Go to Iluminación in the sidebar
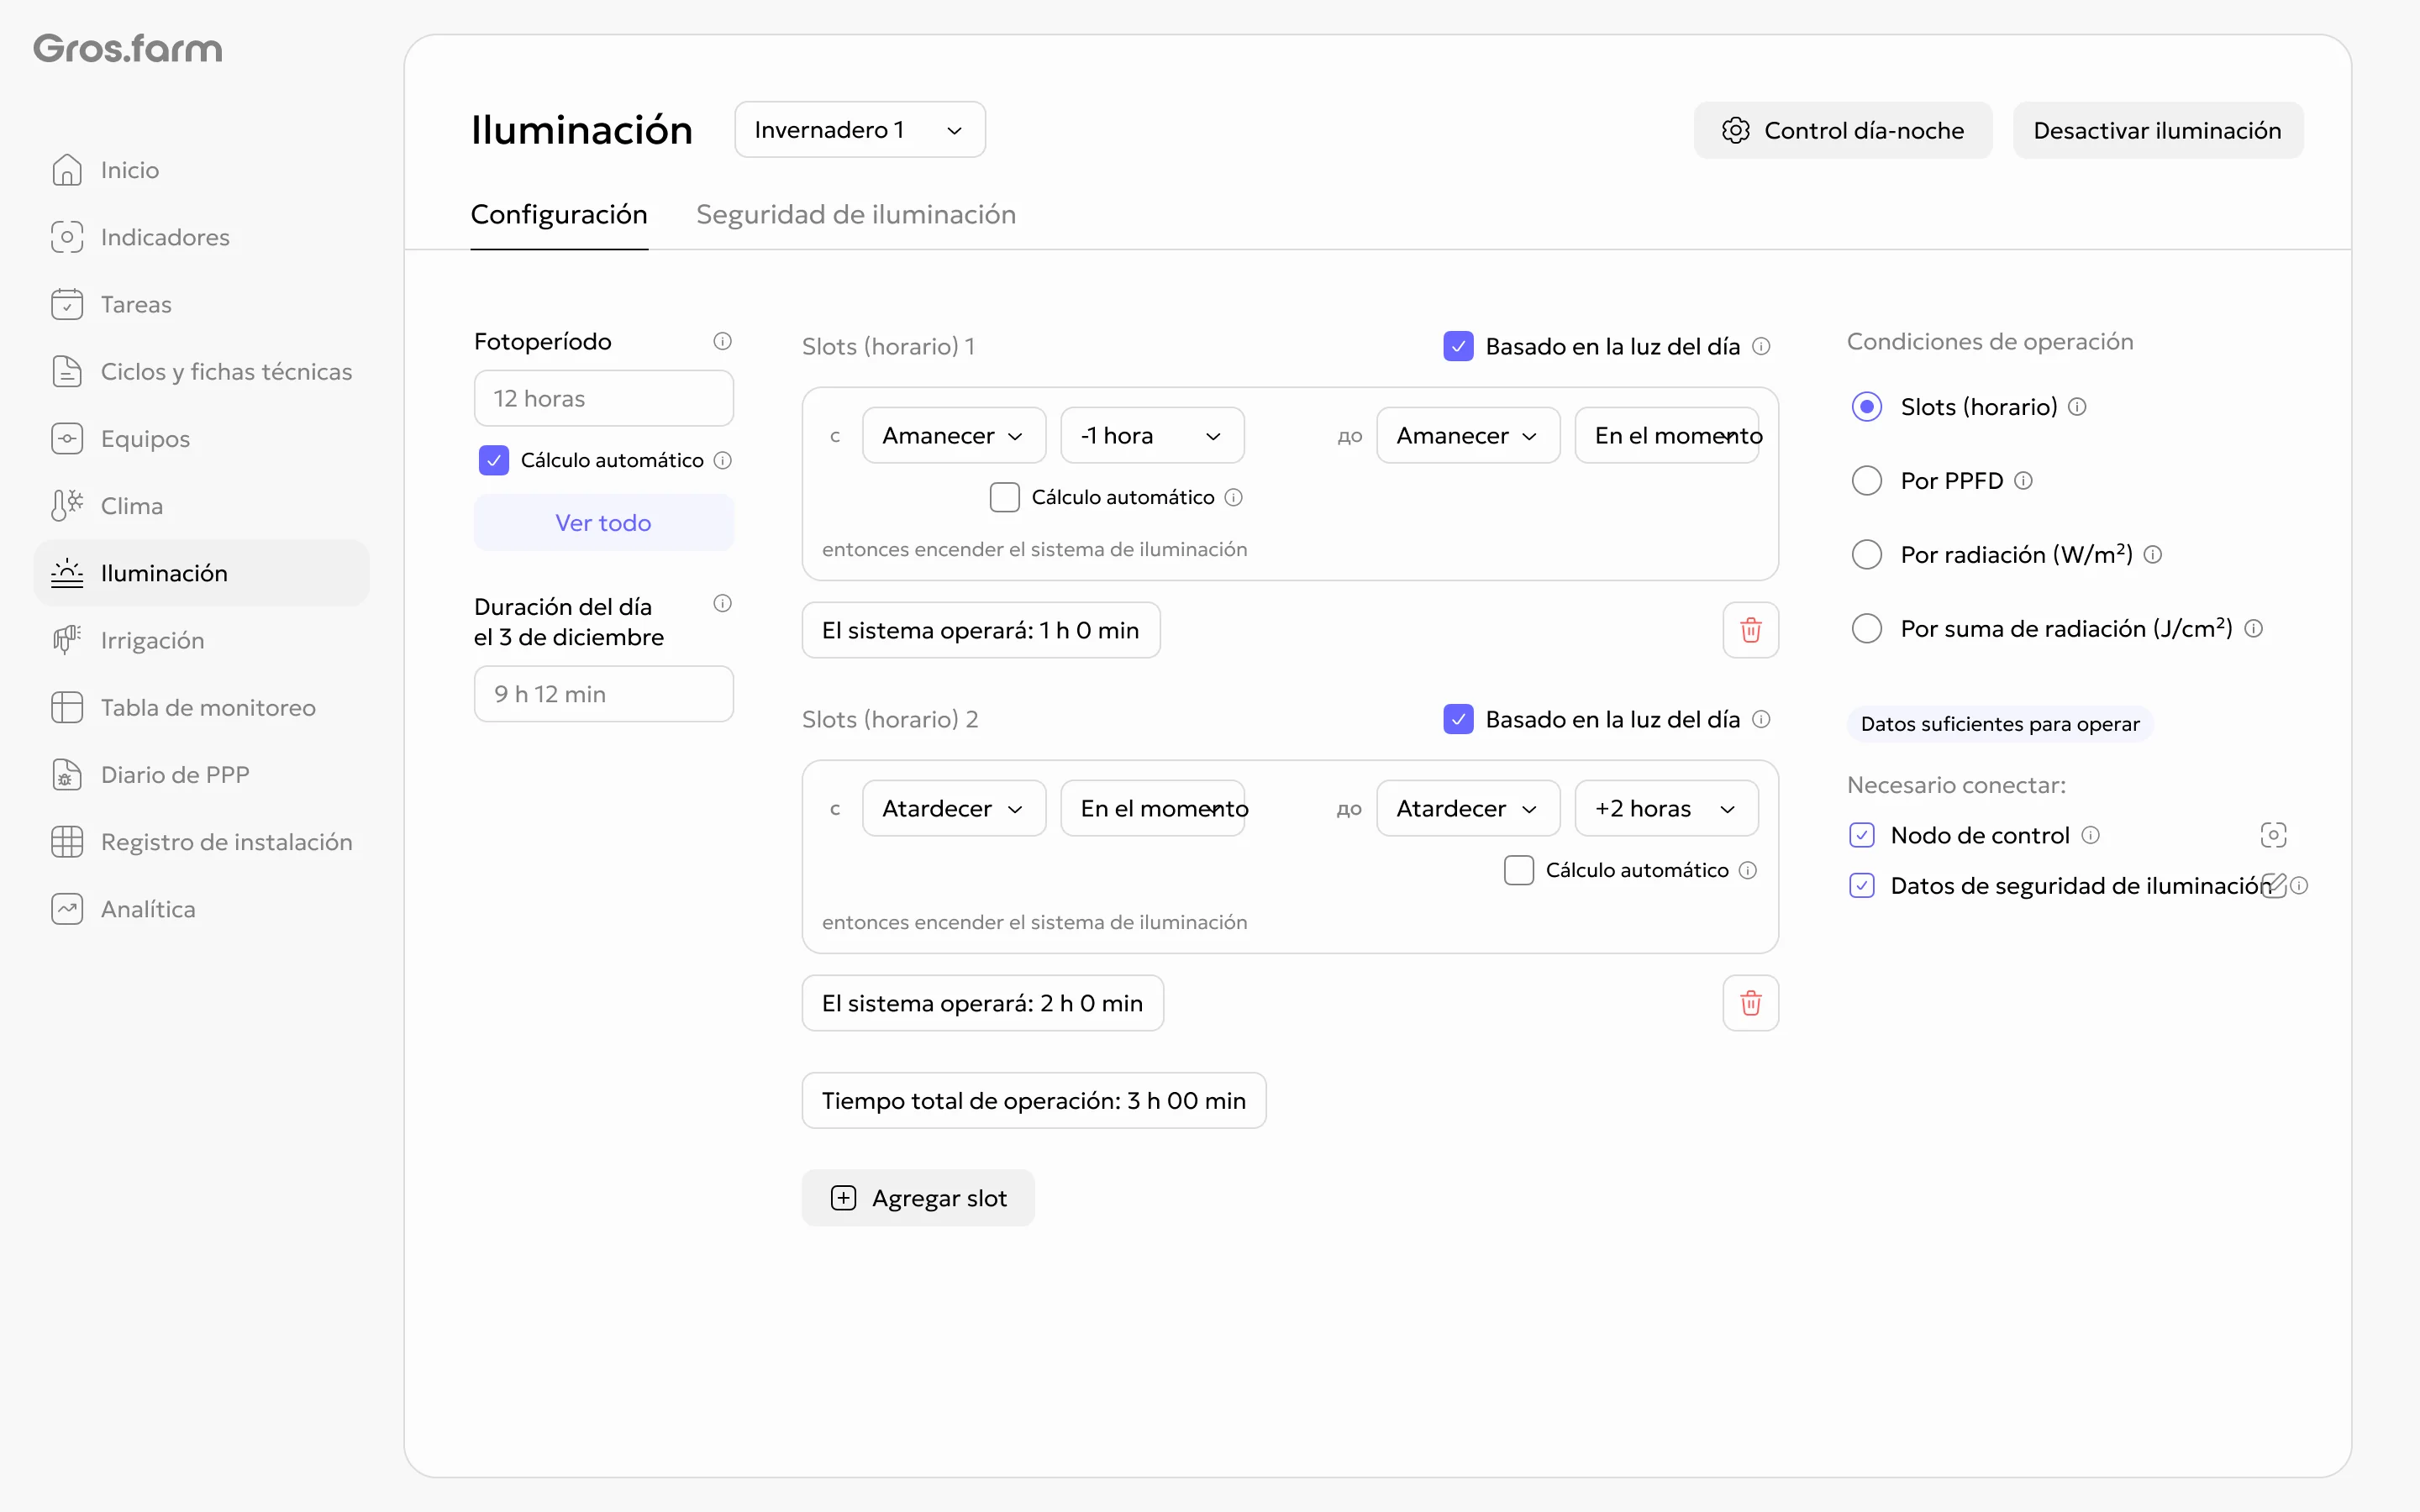Viewport: 2420px width, 1512px height. pos(201,573)
